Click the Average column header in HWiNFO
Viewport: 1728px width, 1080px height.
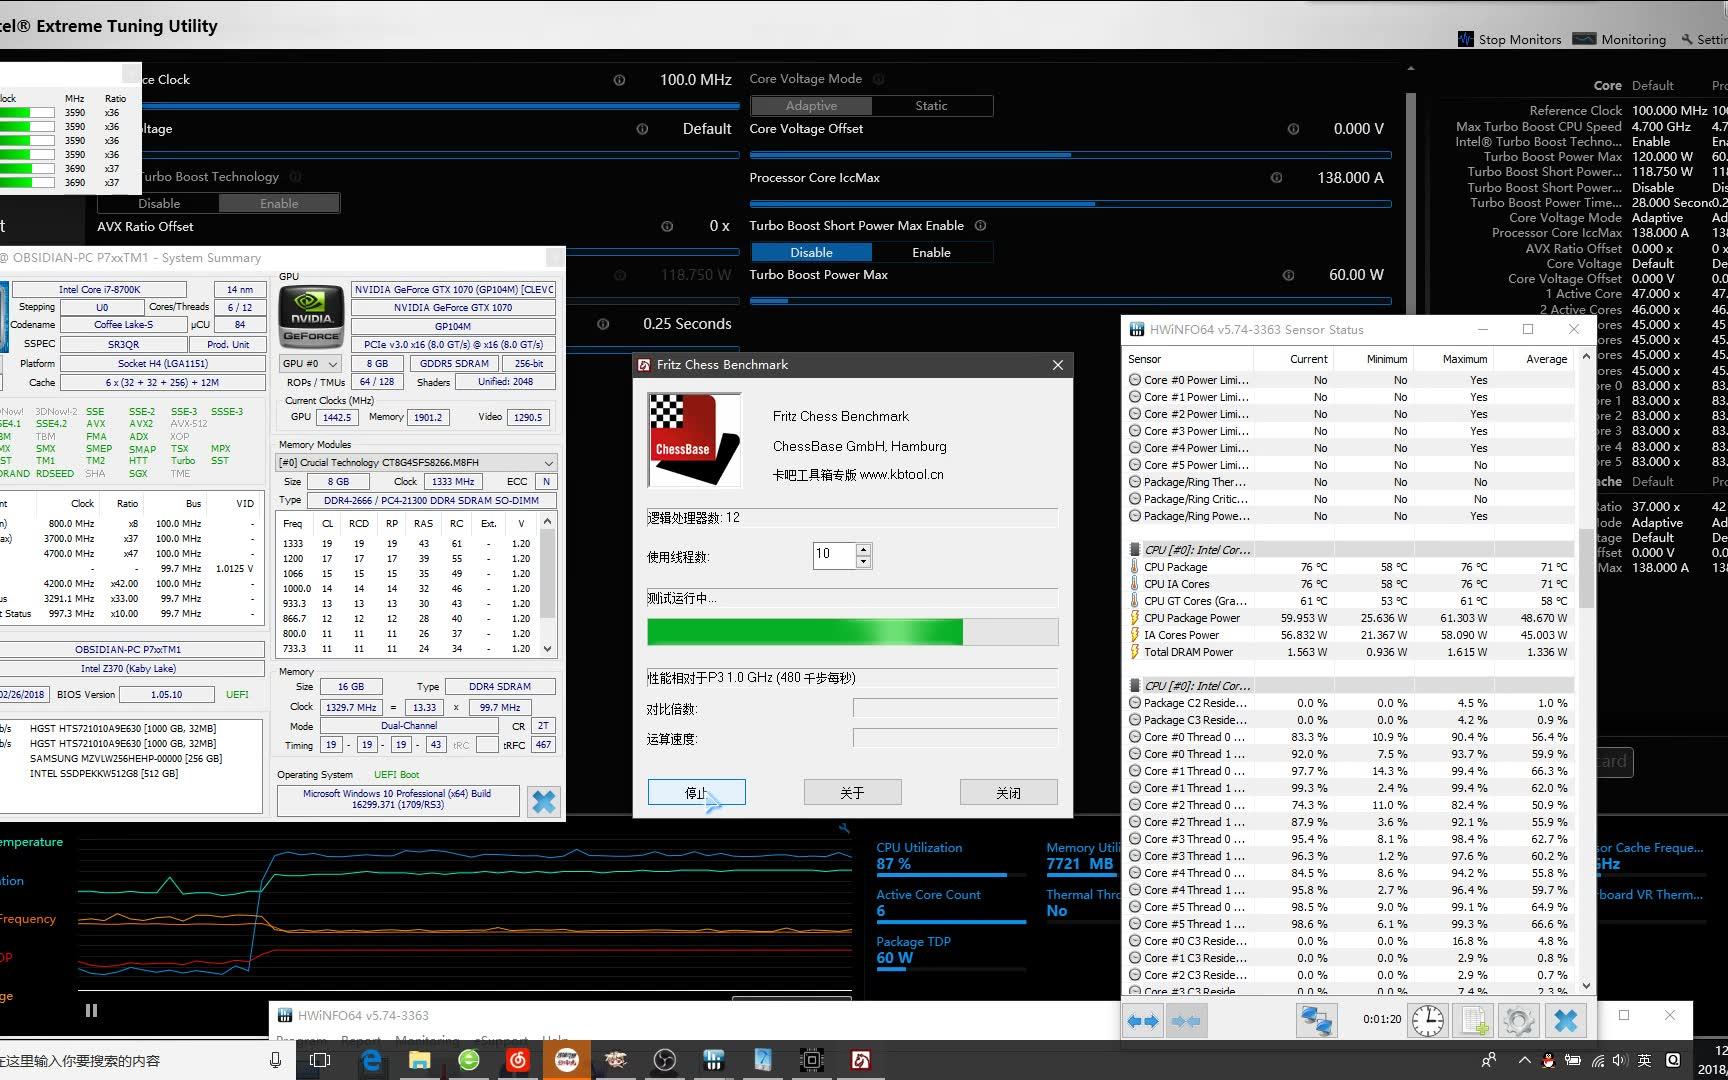click(1532, 359)
